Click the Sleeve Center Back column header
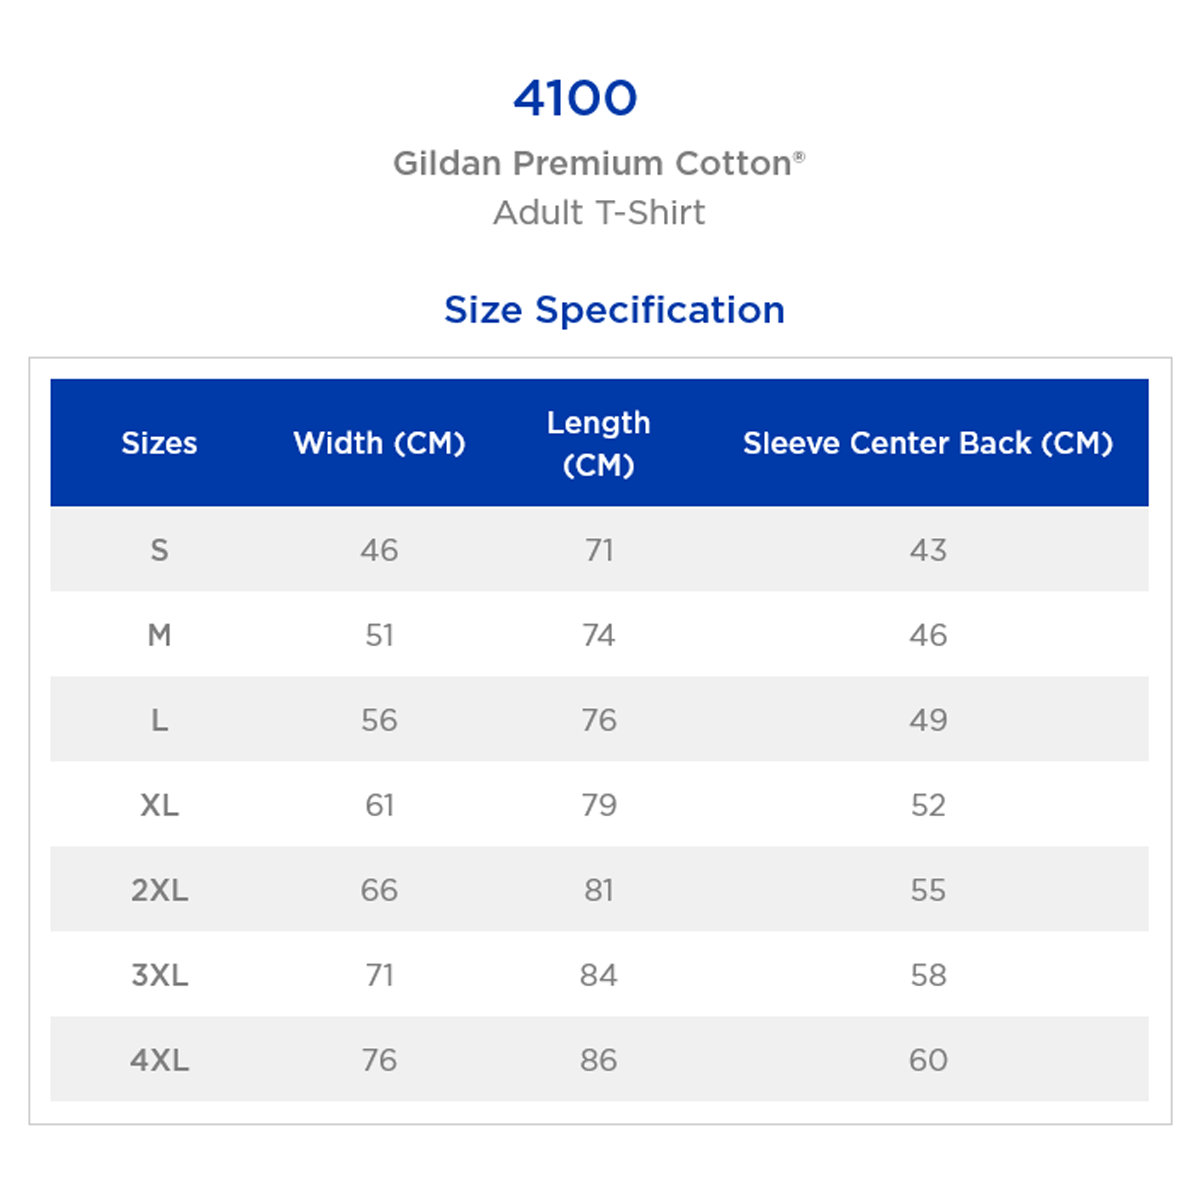The width and height of the screenshot is (1200, 1200). pos(927,443)
